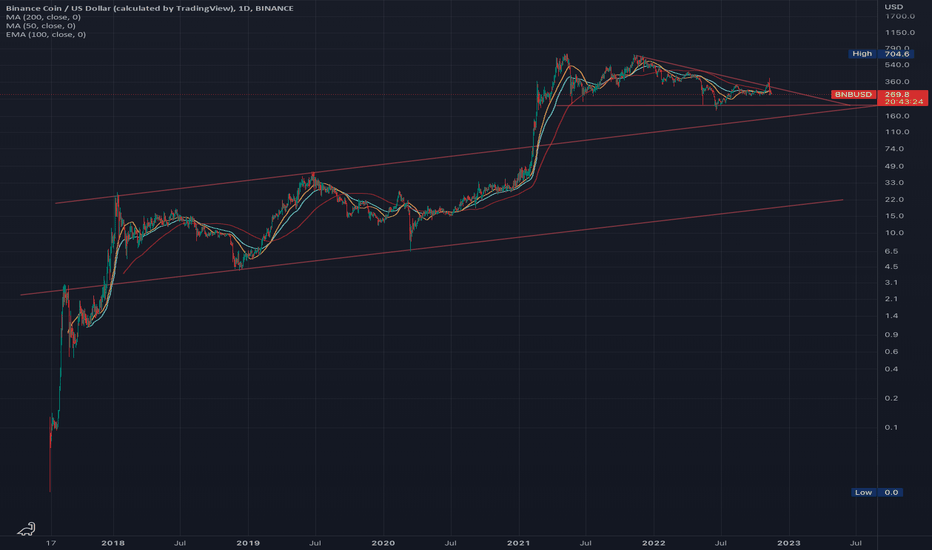Click the 3.1 price axis label

892,283
